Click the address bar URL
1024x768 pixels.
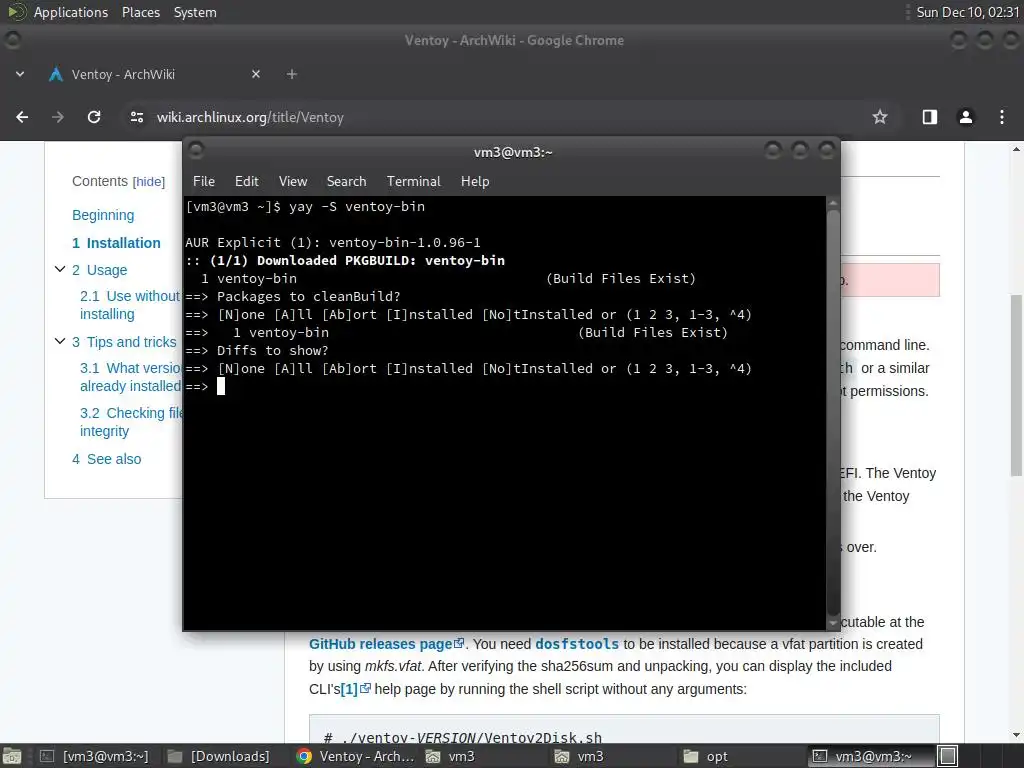[x=250, y=117]
